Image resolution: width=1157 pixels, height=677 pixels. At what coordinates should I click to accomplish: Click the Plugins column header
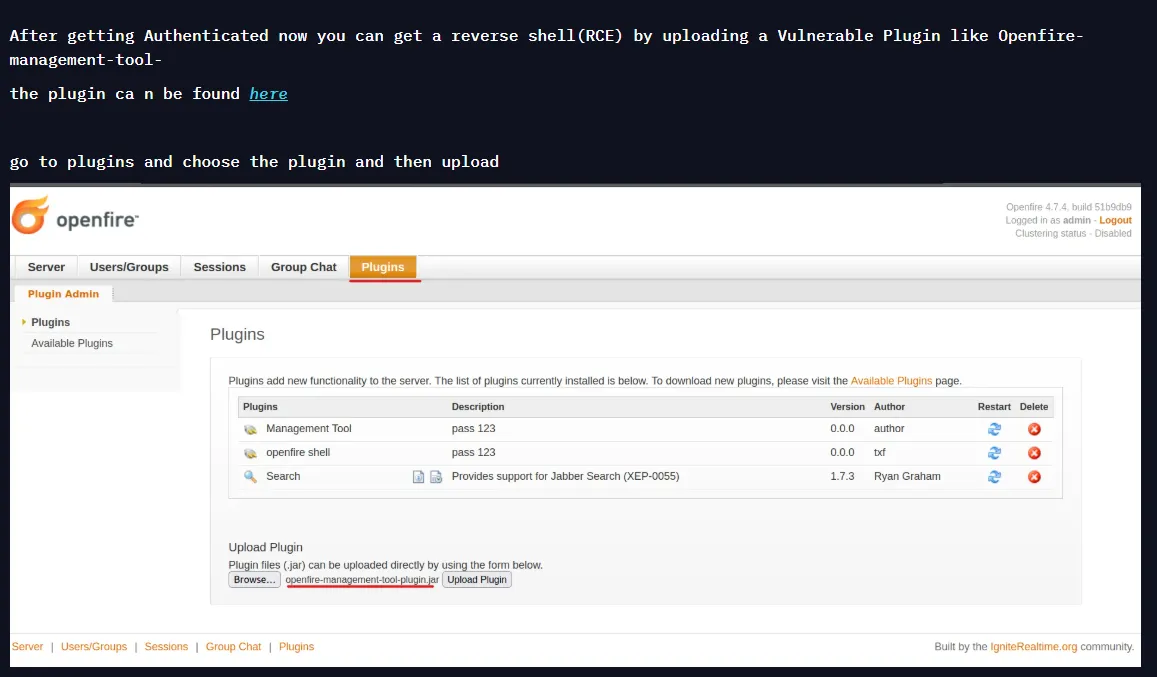tap(260, 407)
